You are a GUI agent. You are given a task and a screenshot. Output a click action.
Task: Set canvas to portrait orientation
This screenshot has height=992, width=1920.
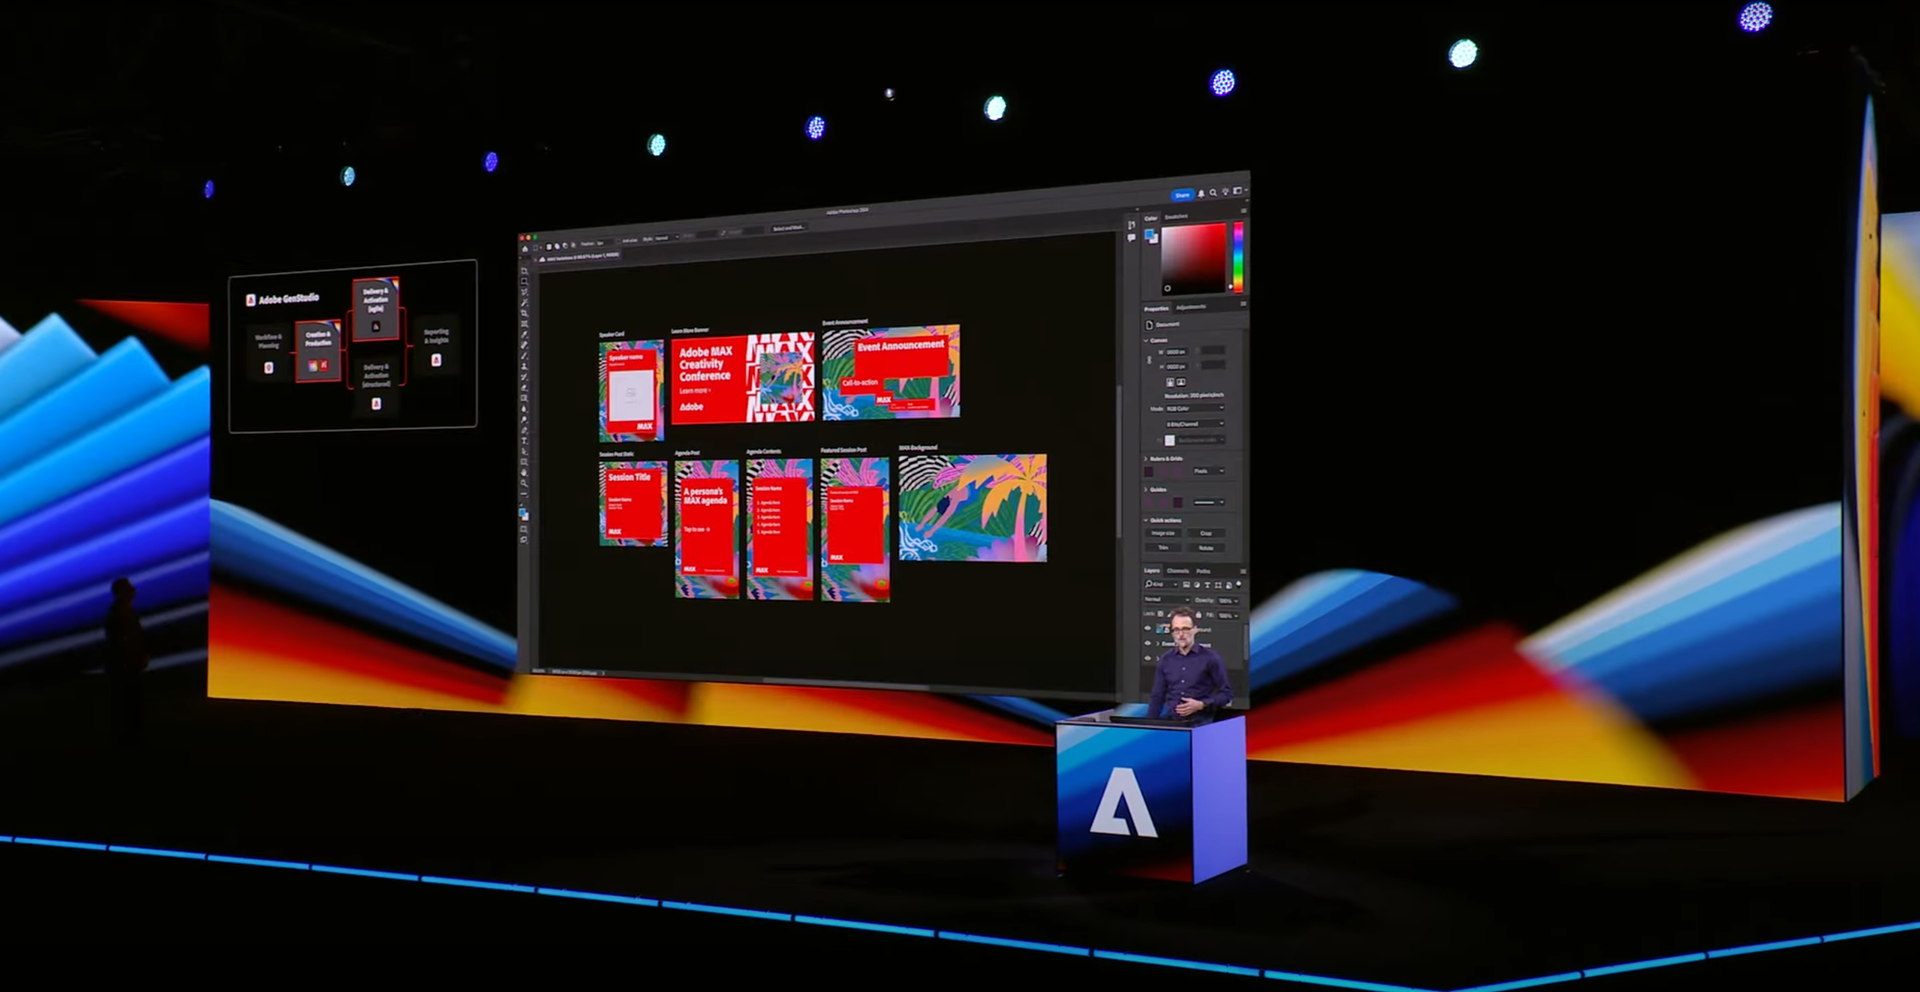coord(1170,382)
